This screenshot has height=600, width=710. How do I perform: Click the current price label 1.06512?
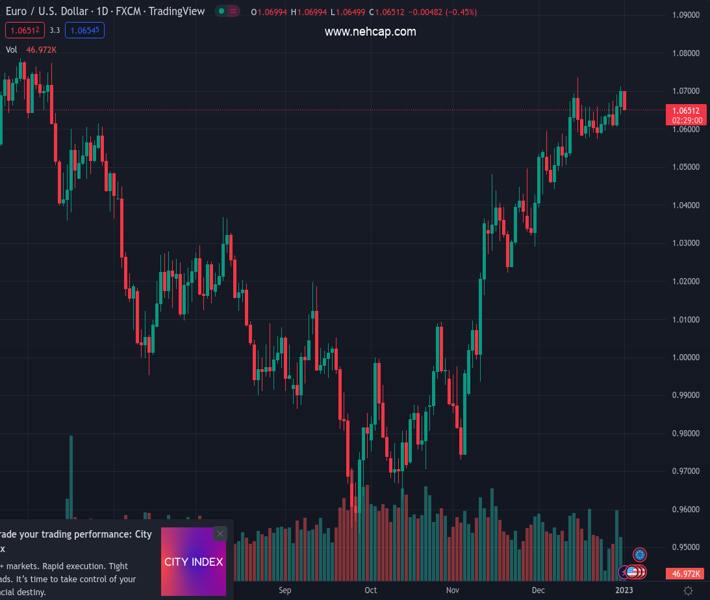[x=686, y=110]
